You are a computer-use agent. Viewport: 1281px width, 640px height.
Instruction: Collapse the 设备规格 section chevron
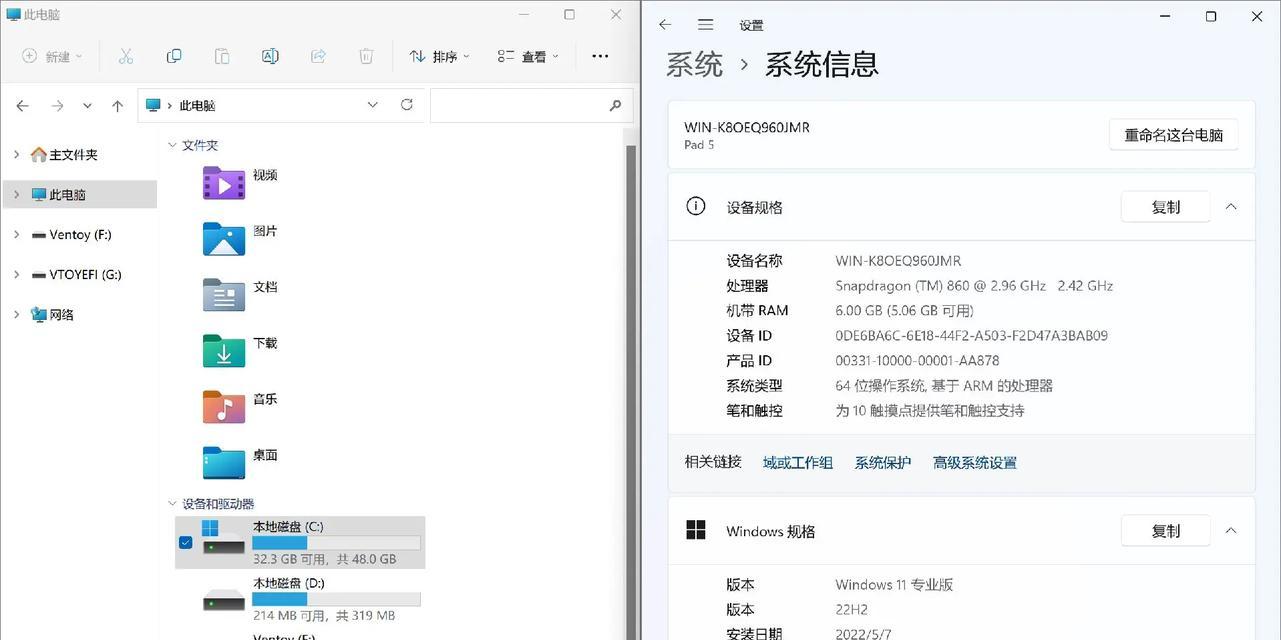click(x=1231, y=207)
